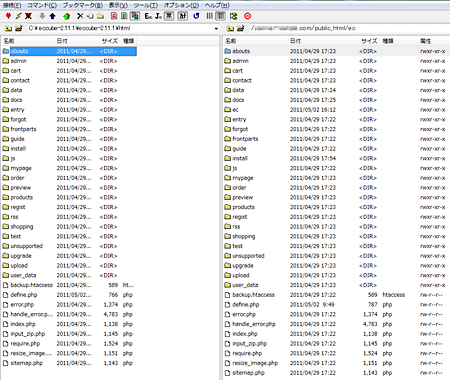
Task: Toggle the detailed list view button
Action: [220, 16]
